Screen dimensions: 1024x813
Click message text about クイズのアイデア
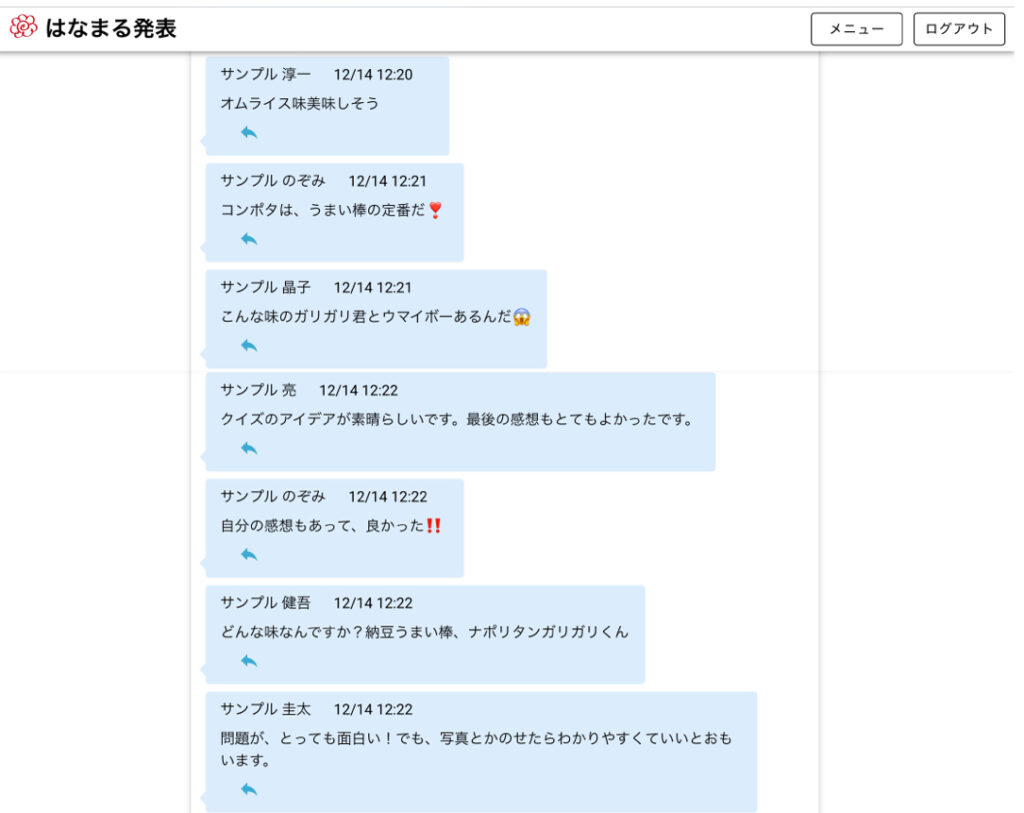click(x=457, y=420)
